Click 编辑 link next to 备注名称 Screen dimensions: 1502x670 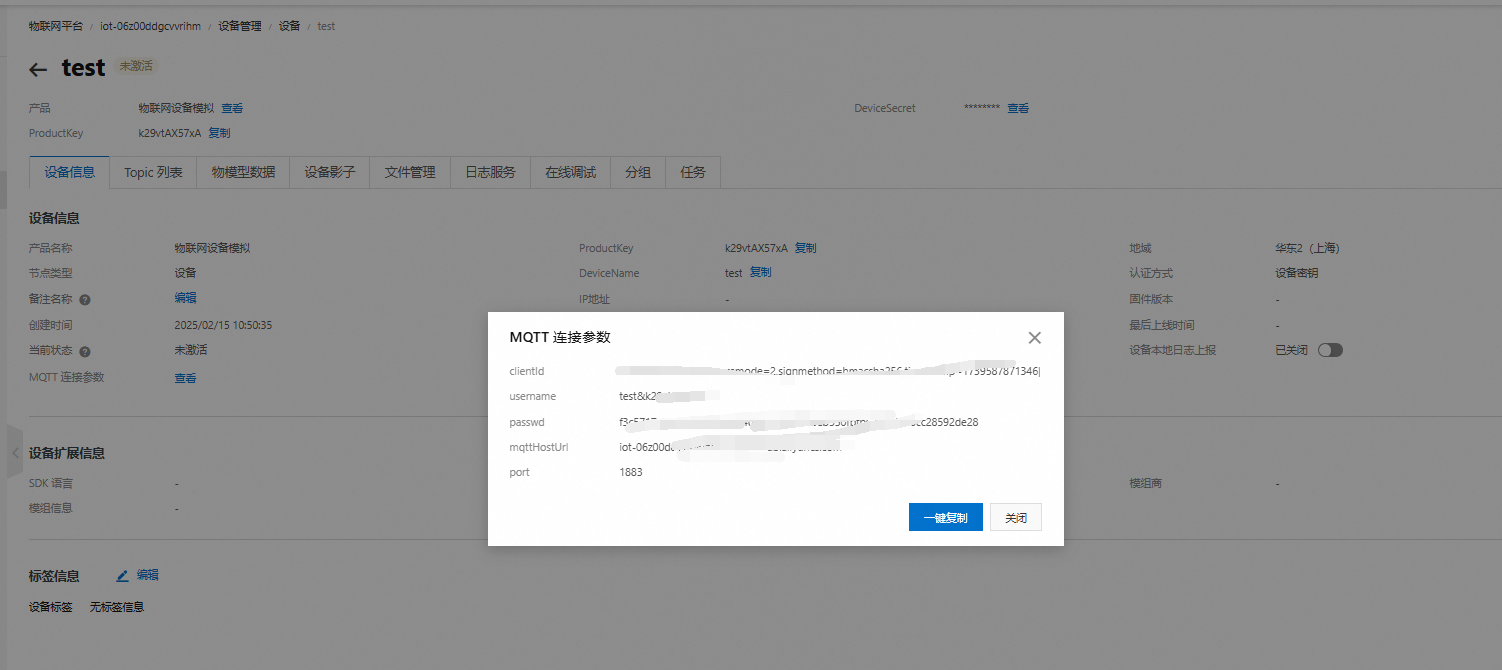(185, 298)
